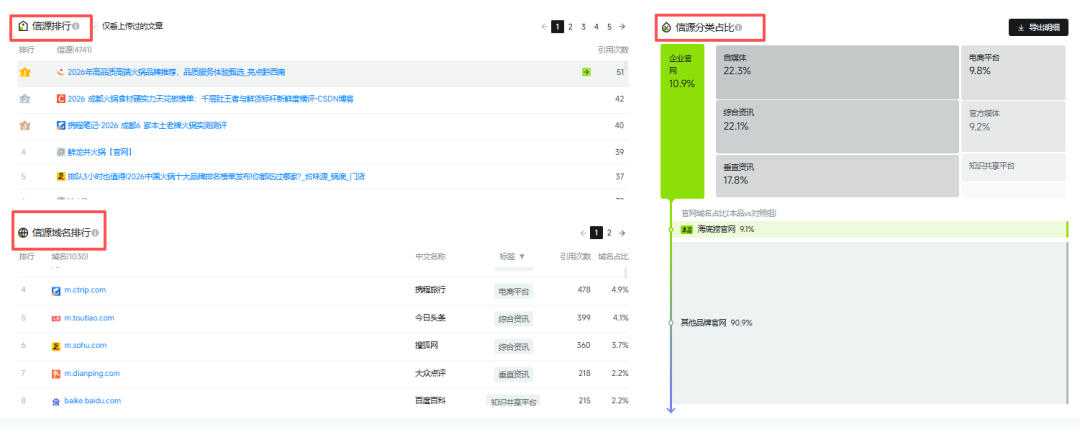Viewport: 1080px width, 435px height.
Task: Open the baike.baidu.com domain link
Action: (x=93, y=401)
